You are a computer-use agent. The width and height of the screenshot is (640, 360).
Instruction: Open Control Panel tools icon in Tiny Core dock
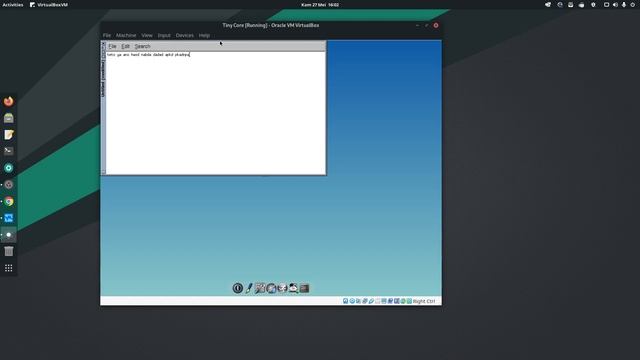coord(260,288)
